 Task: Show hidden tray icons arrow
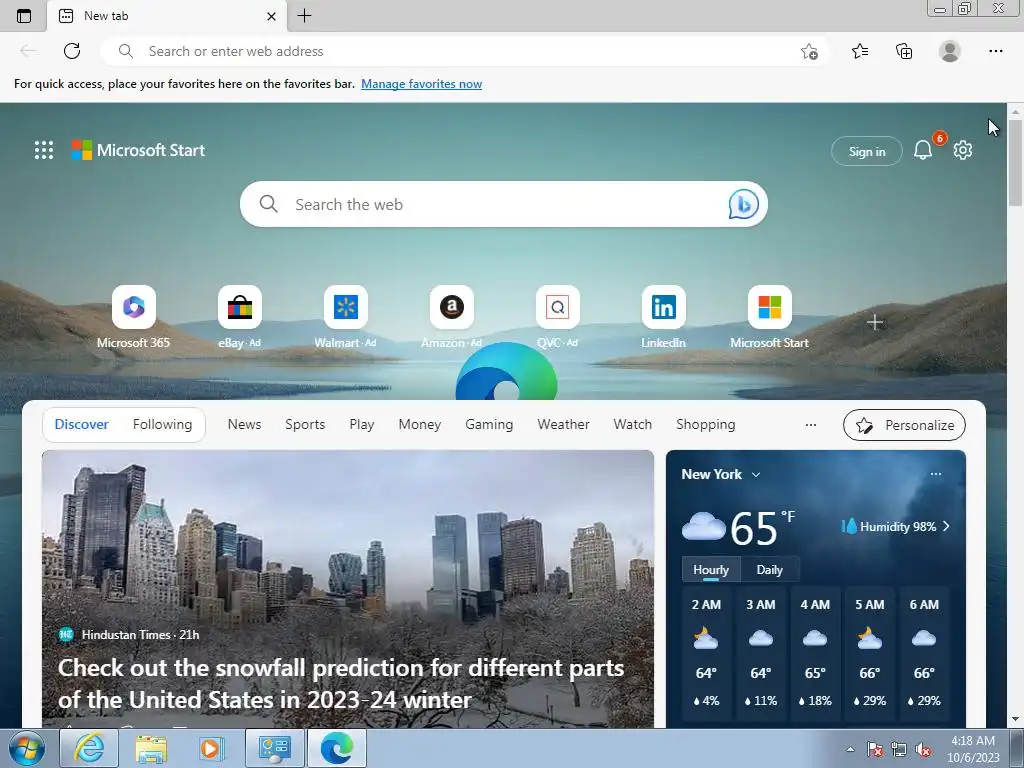tap(850, 750)
